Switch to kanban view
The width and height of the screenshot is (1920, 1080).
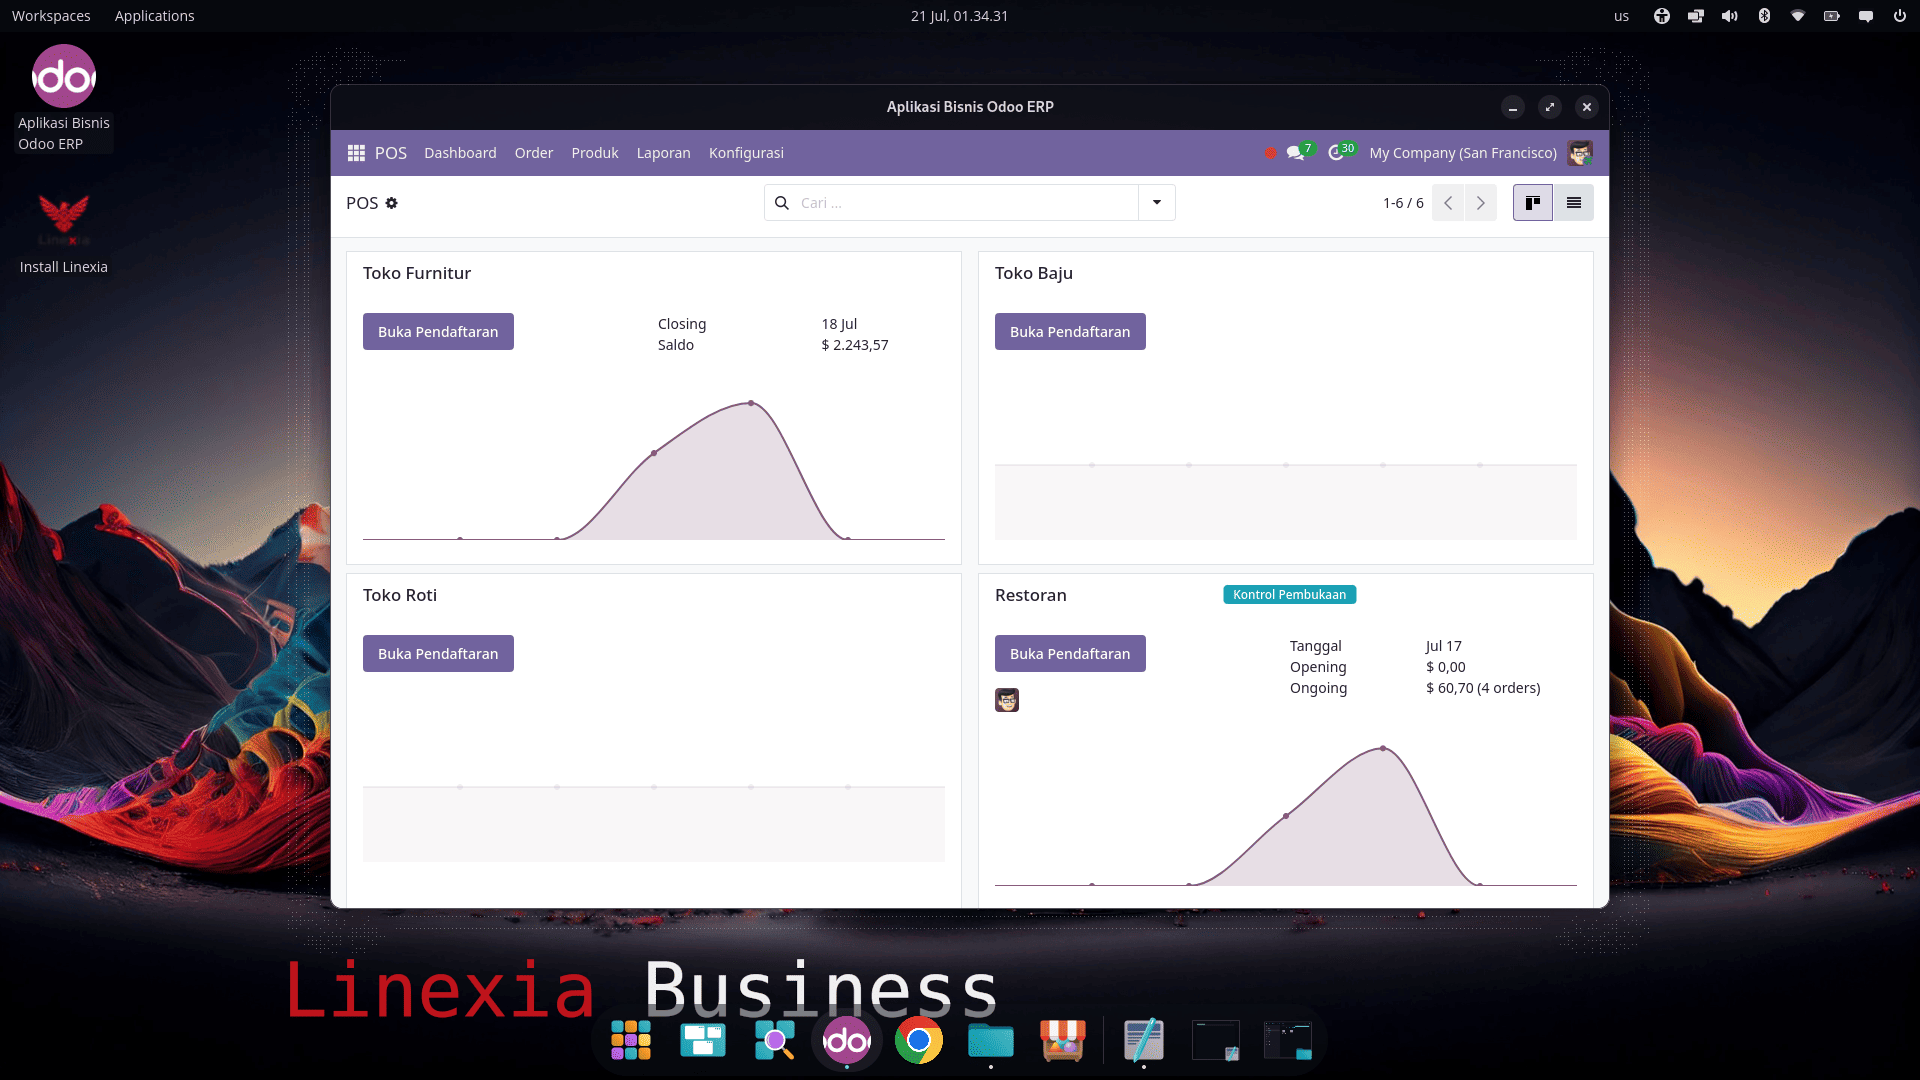(x=1532, y=203)
